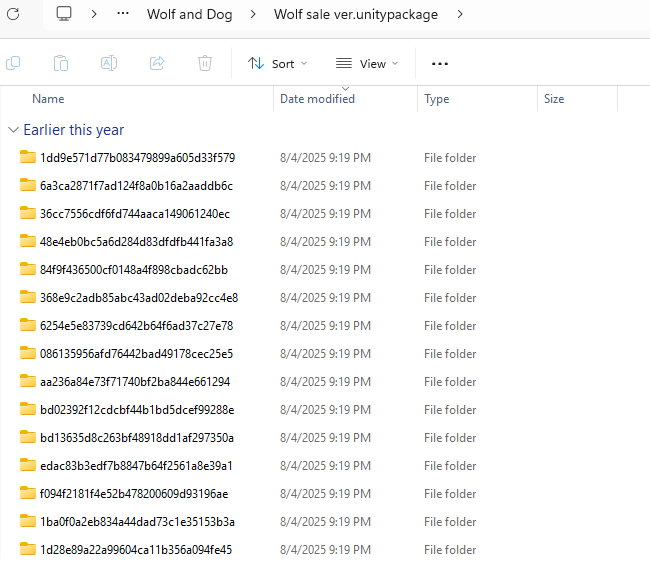Click the Delete trash icon
The width and height of the screenshot is (650, 565).
[205, 63]
